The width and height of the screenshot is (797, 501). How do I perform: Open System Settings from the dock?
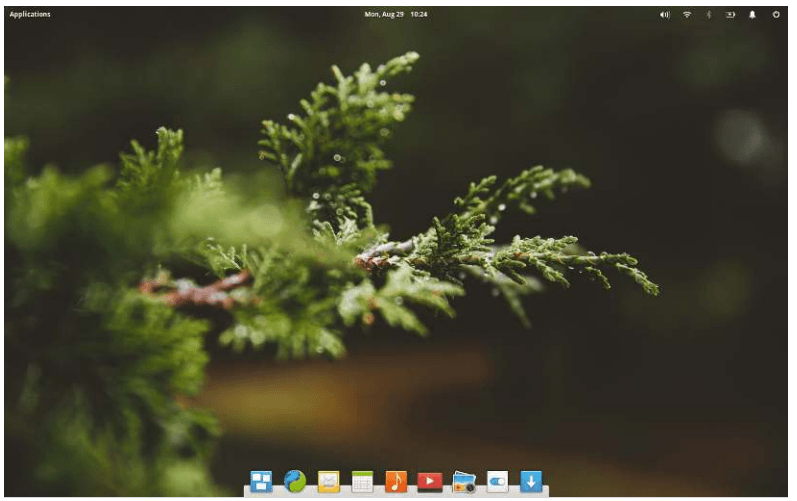pyautogui.click(x=497, y=481)
